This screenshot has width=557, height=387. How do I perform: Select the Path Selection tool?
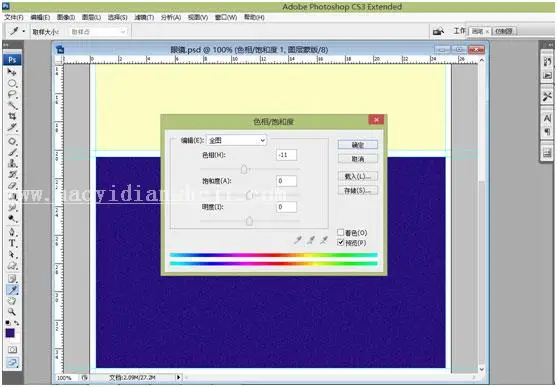click(x=12, y=254)
